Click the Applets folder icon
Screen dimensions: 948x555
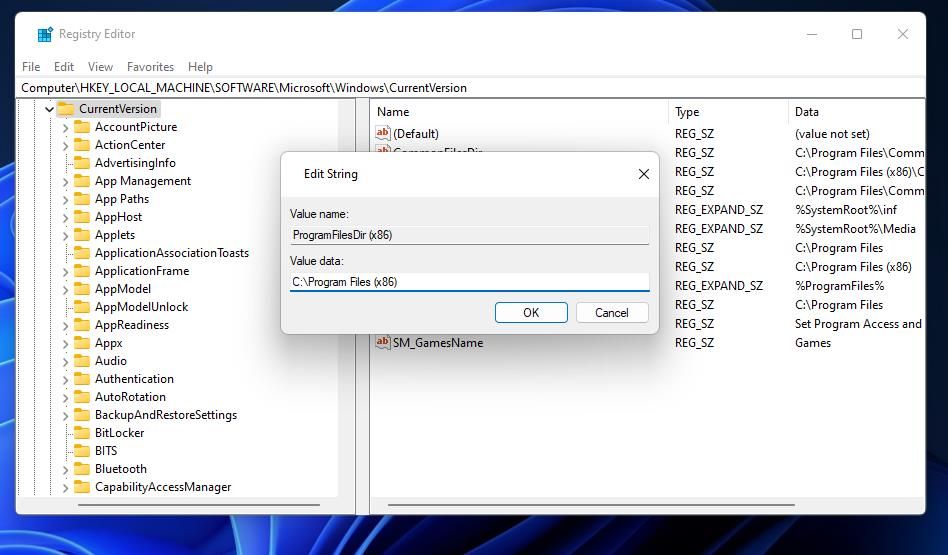[x=82, y=235]
